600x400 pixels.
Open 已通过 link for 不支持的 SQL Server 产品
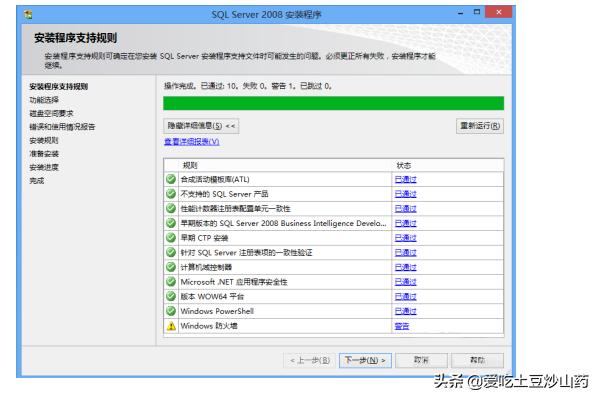406,194
